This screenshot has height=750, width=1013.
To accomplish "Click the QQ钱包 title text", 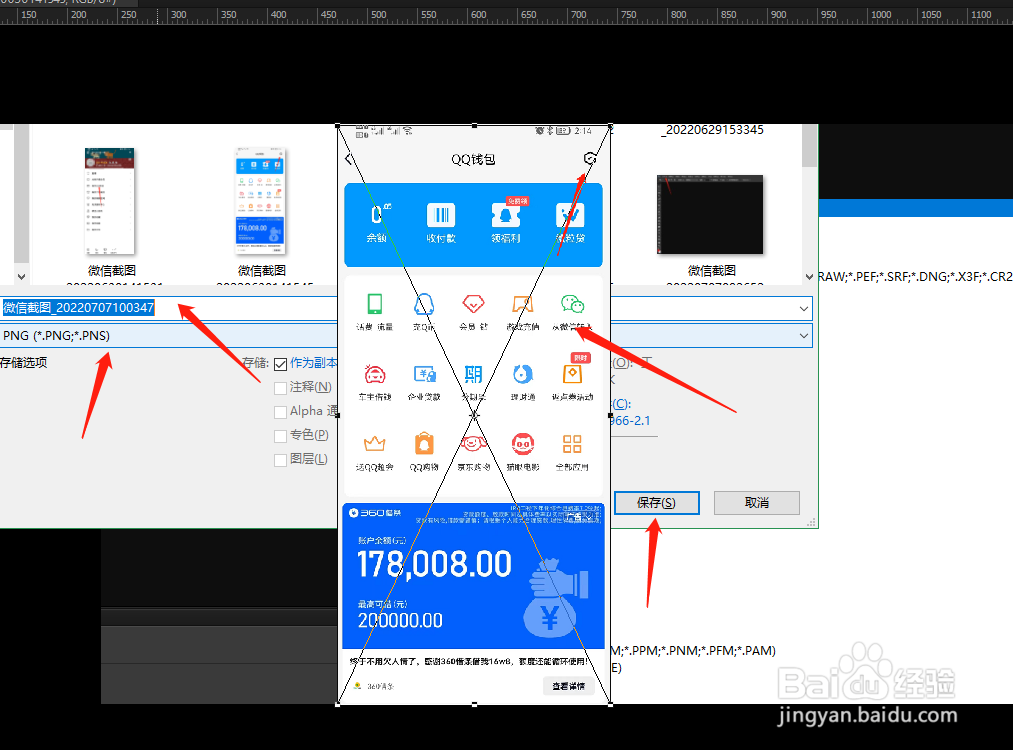I will tap(474, 160).
